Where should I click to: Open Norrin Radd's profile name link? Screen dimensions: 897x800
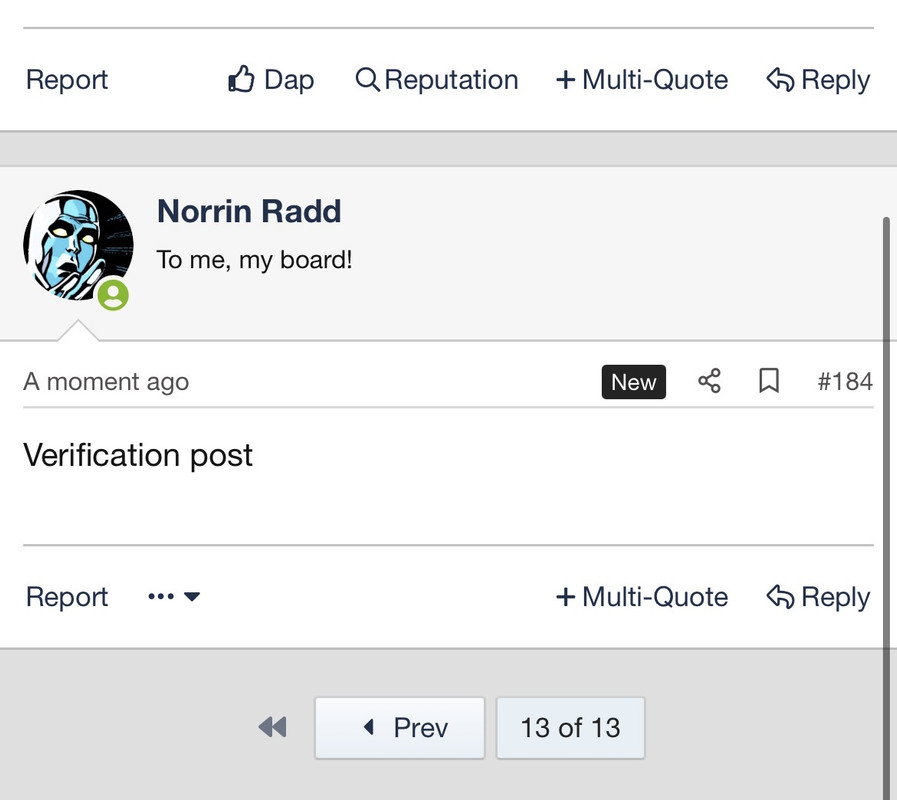249,211
